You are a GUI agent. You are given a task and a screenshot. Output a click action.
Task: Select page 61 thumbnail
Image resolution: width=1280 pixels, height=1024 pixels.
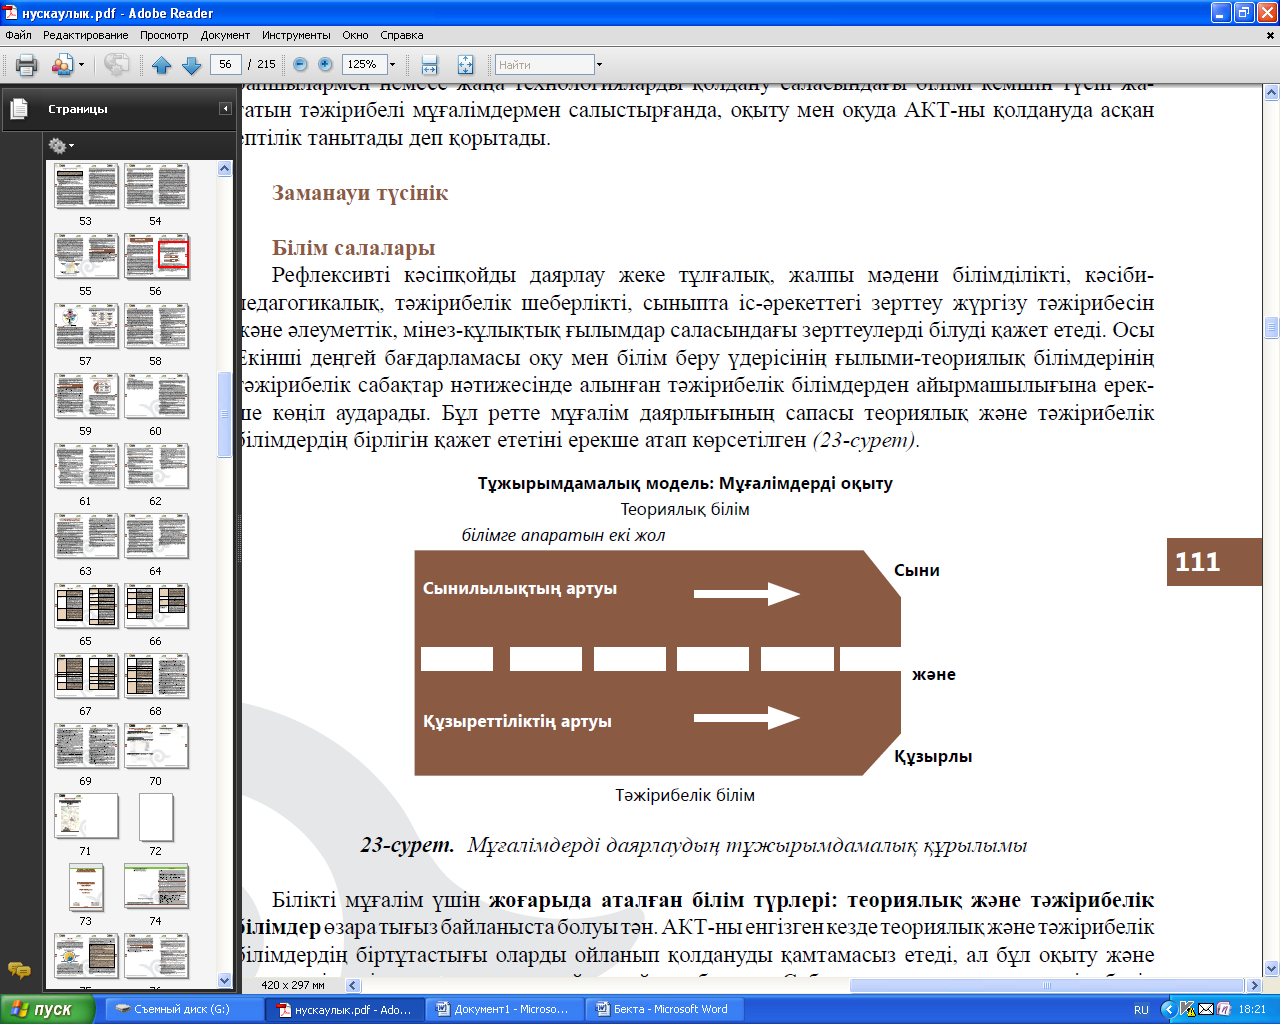85,466
